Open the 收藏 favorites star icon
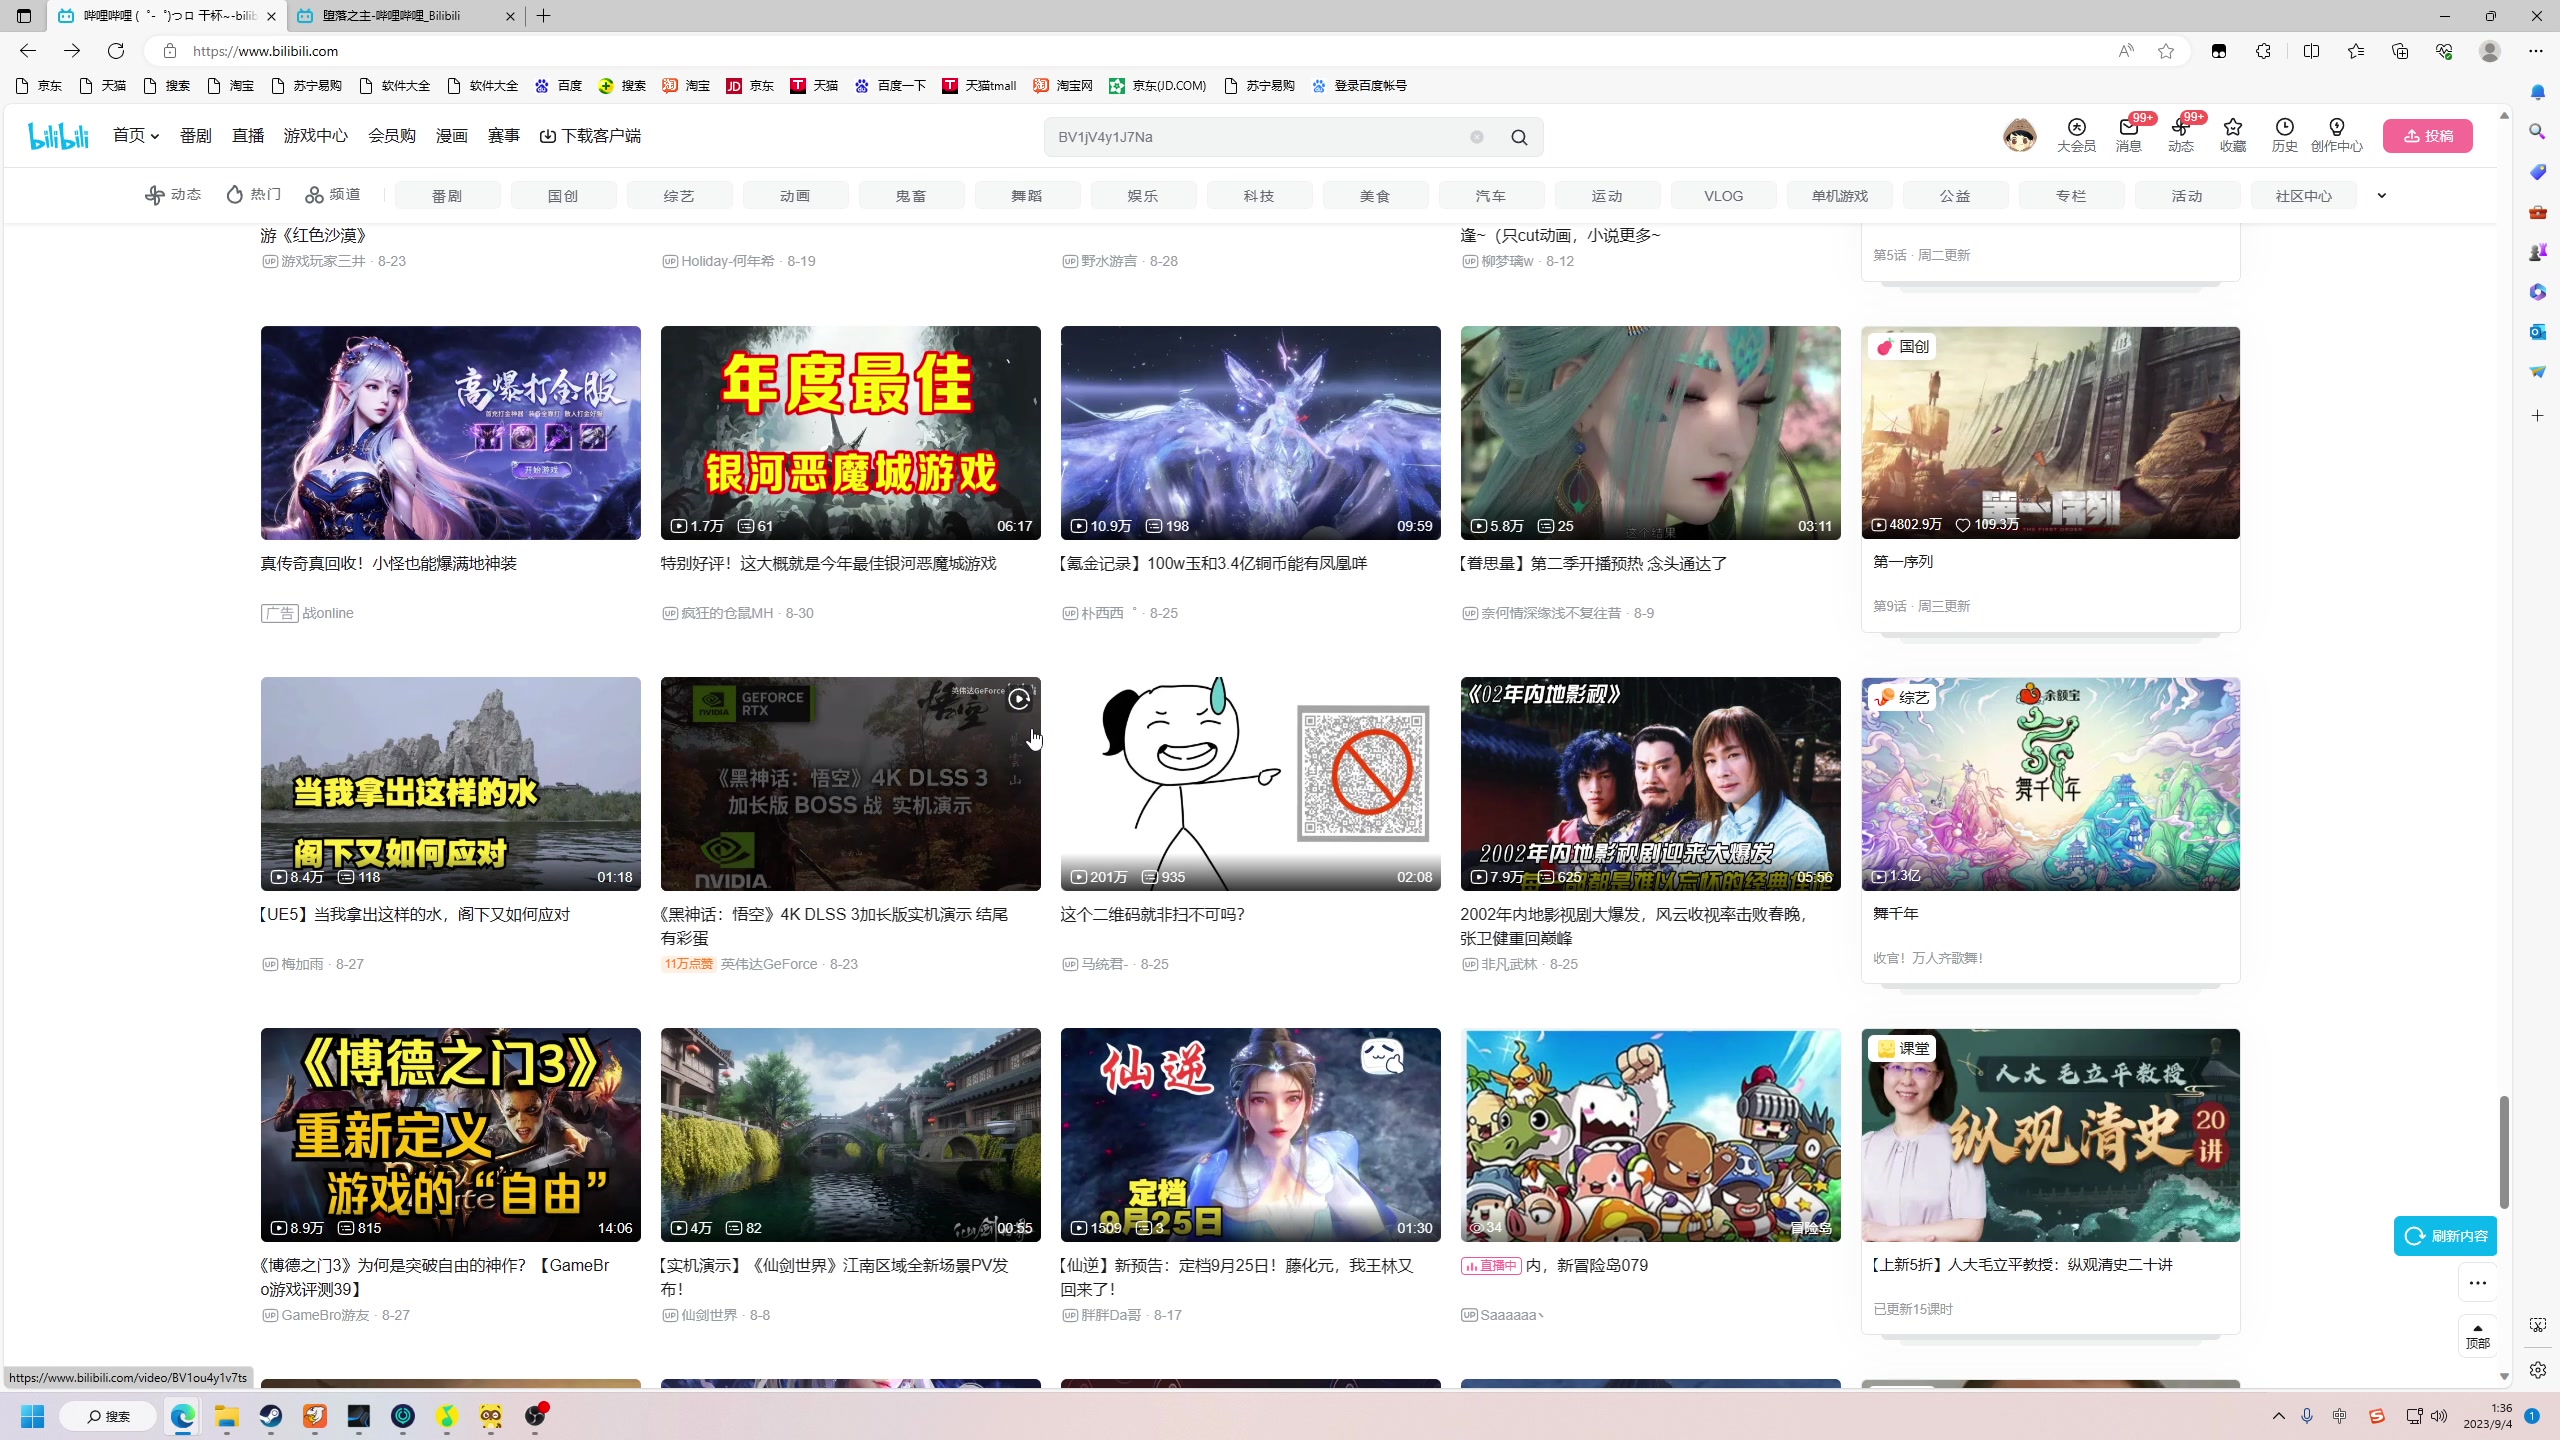 (x=2232, y=135)
